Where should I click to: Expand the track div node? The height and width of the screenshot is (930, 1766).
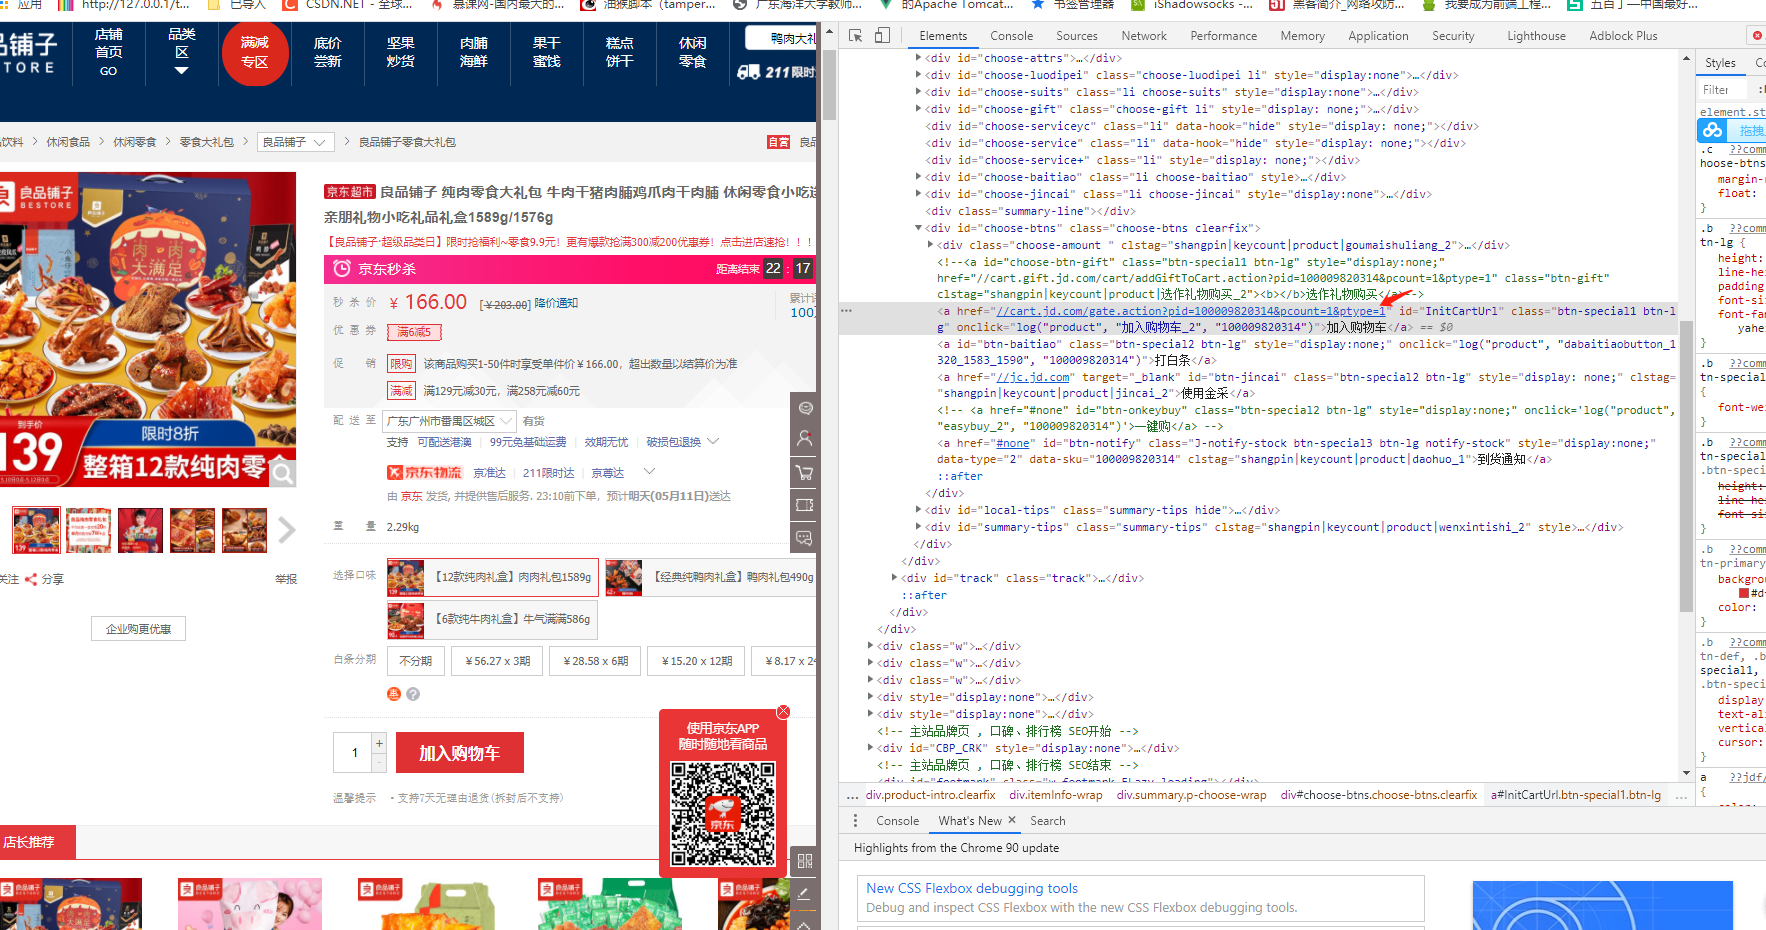tap(894, 578)
